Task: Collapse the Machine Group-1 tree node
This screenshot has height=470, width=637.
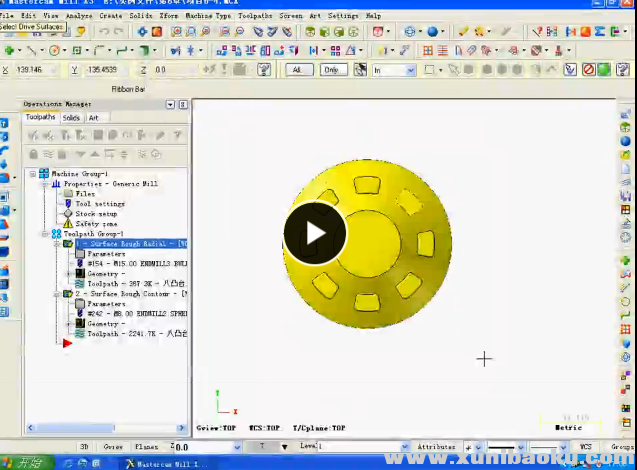Action: [33, 174]
